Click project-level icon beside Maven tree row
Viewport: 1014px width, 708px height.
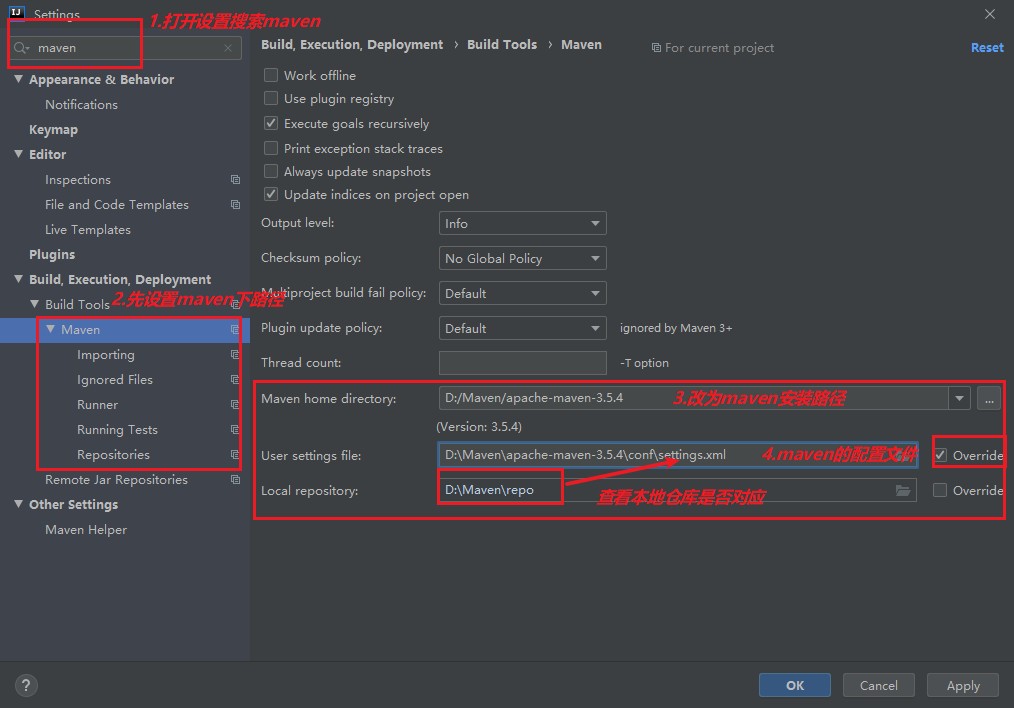[235, 330]
